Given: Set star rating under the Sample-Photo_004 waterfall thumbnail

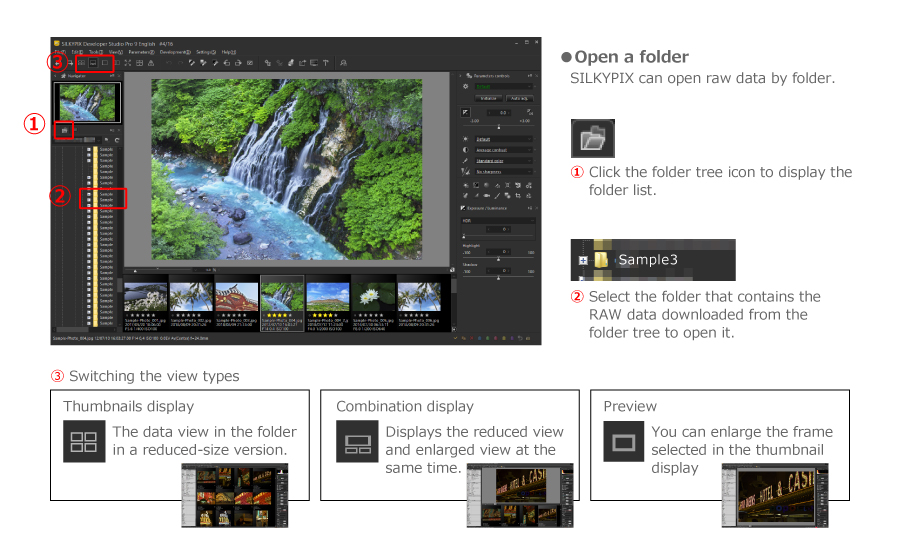Looking at the screenshot, I should click(278, 315).
